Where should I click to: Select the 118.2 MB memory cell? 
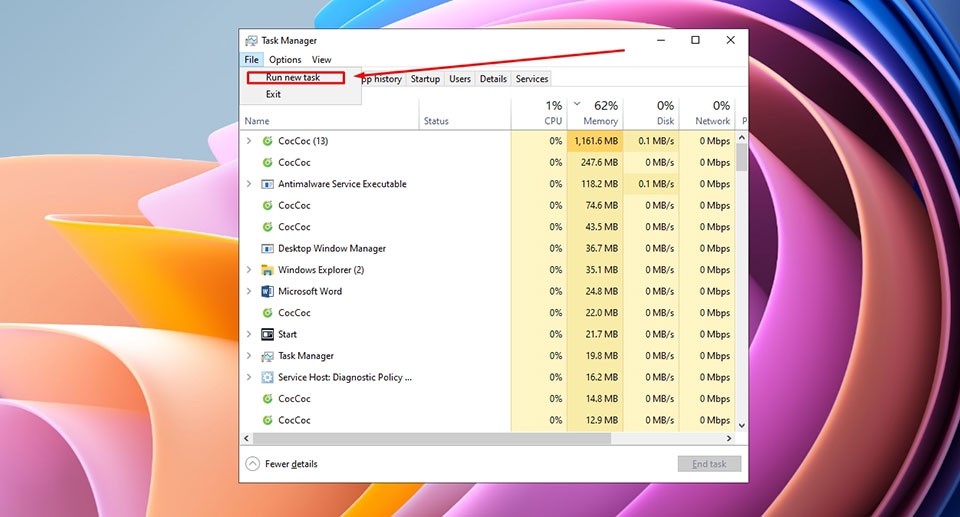coord(595,184)
